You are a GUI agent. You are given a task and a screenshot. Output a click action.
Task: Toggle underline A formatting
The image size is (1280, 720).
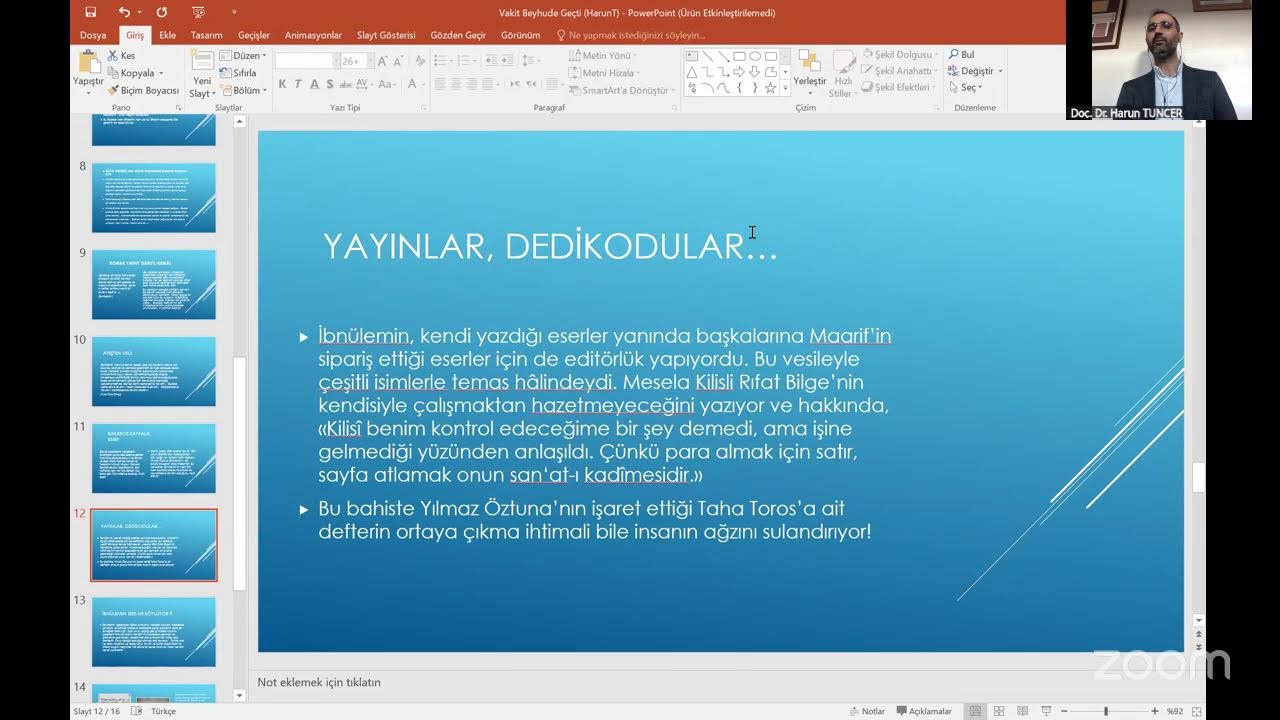313,84
